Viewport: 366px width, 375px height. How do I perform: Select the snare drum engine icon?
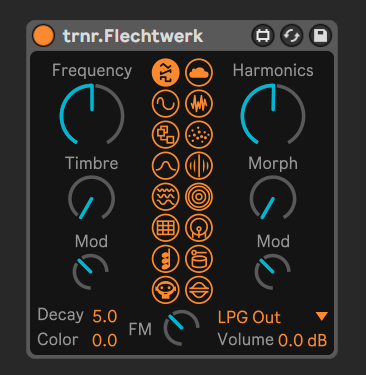coord(199,259)
